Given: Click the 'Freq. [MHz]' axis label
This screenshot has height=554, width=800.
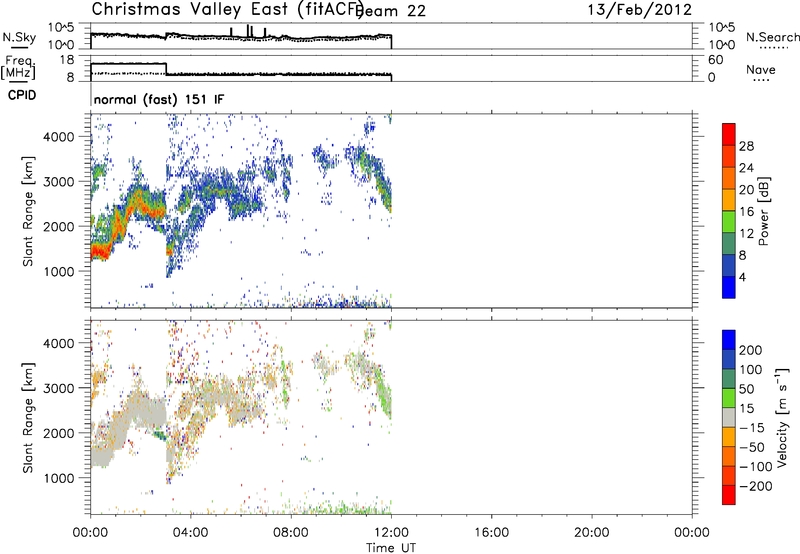Looking at the screenshot, I should (x=19, y=67).
